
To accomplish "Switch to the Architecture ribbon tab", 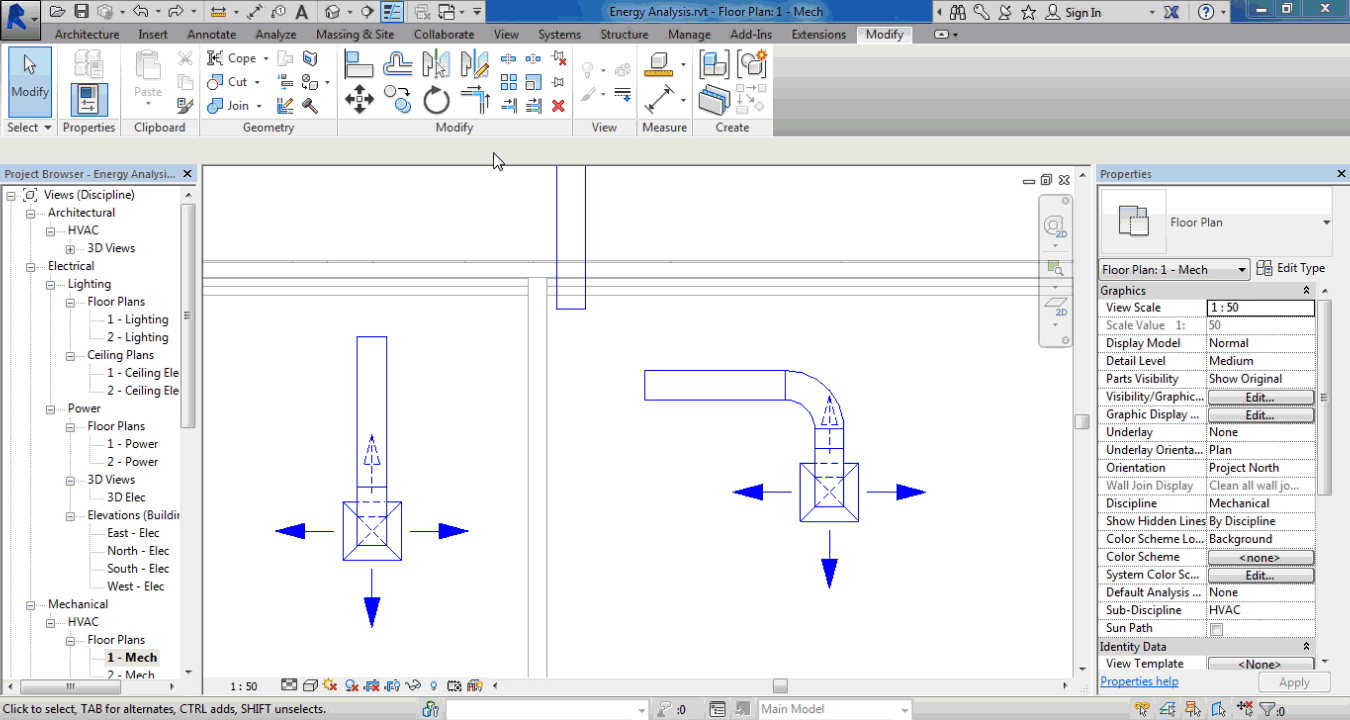I will (86, 33).
